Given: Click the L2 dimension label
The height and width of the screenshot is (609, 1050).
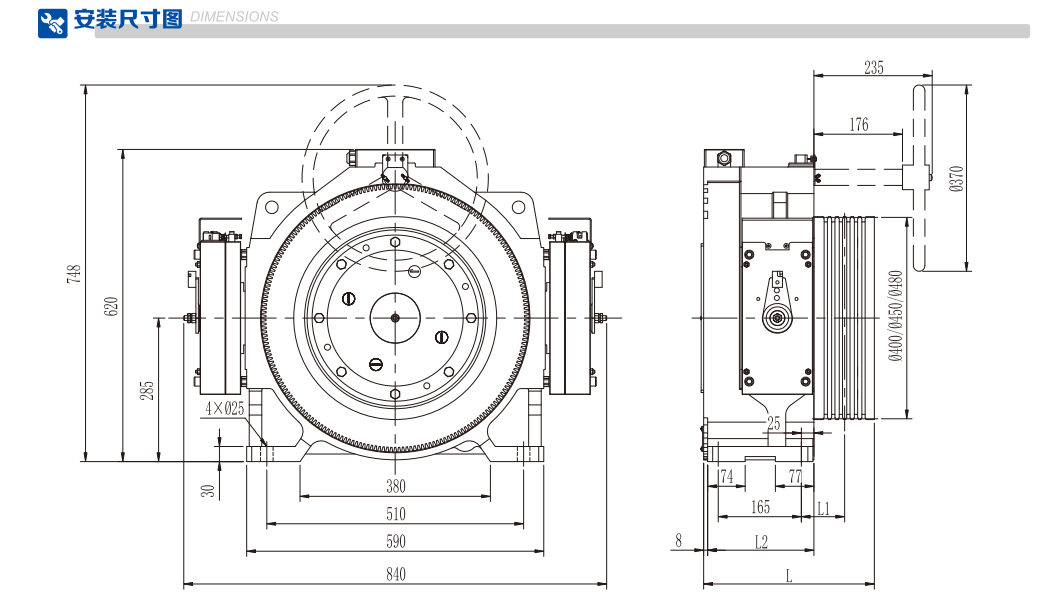Looking at the screenshot, I should [760, 542].
